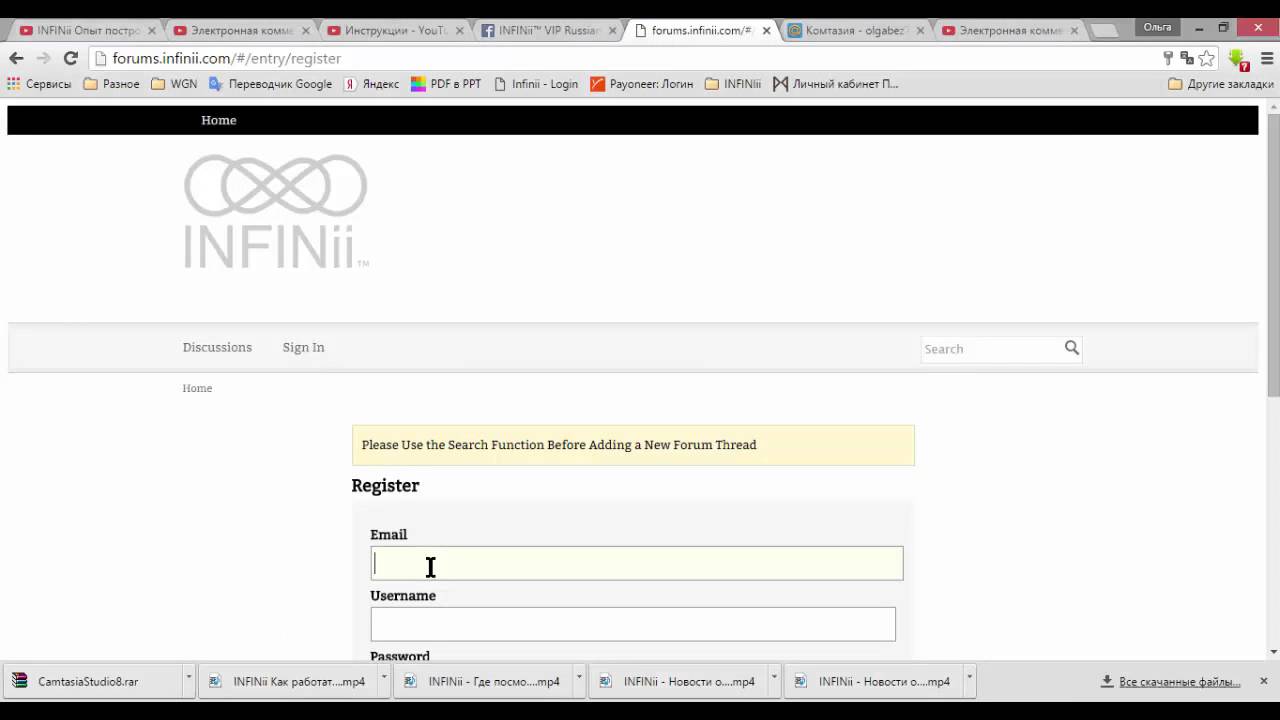Close the INFINii VIP Russian tab
The width and height of the screenshot is (1280, 720).
613,30
